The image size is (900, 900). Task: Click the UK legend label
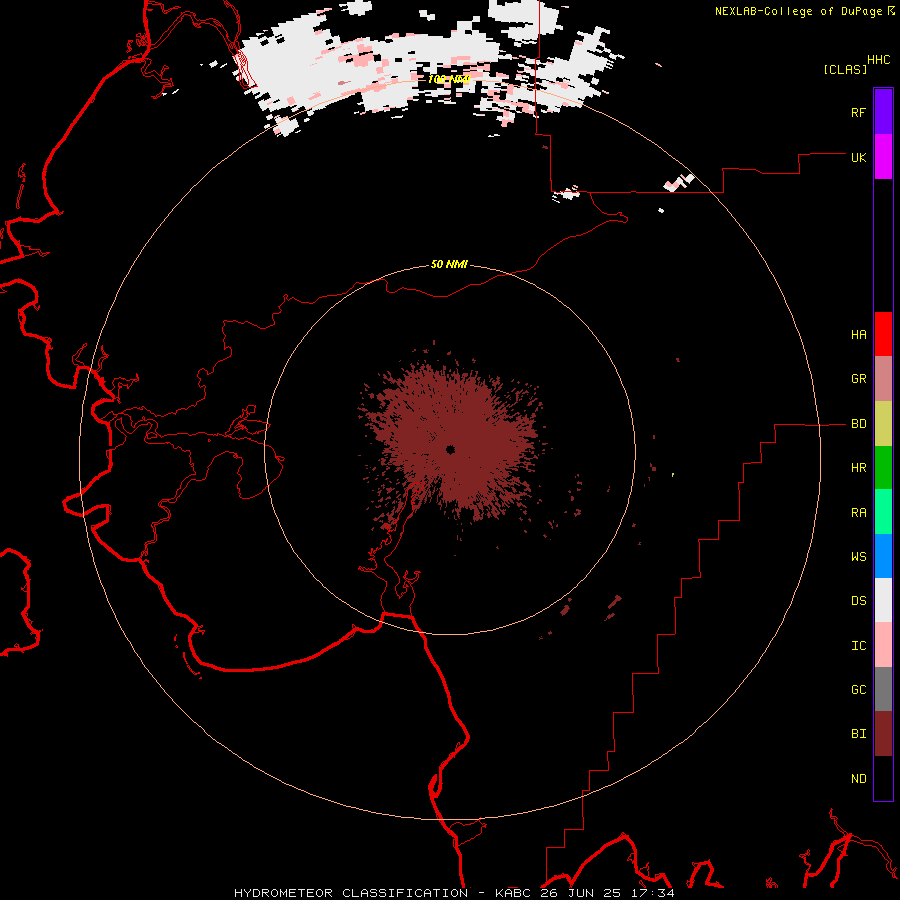(x=858, y=157)
